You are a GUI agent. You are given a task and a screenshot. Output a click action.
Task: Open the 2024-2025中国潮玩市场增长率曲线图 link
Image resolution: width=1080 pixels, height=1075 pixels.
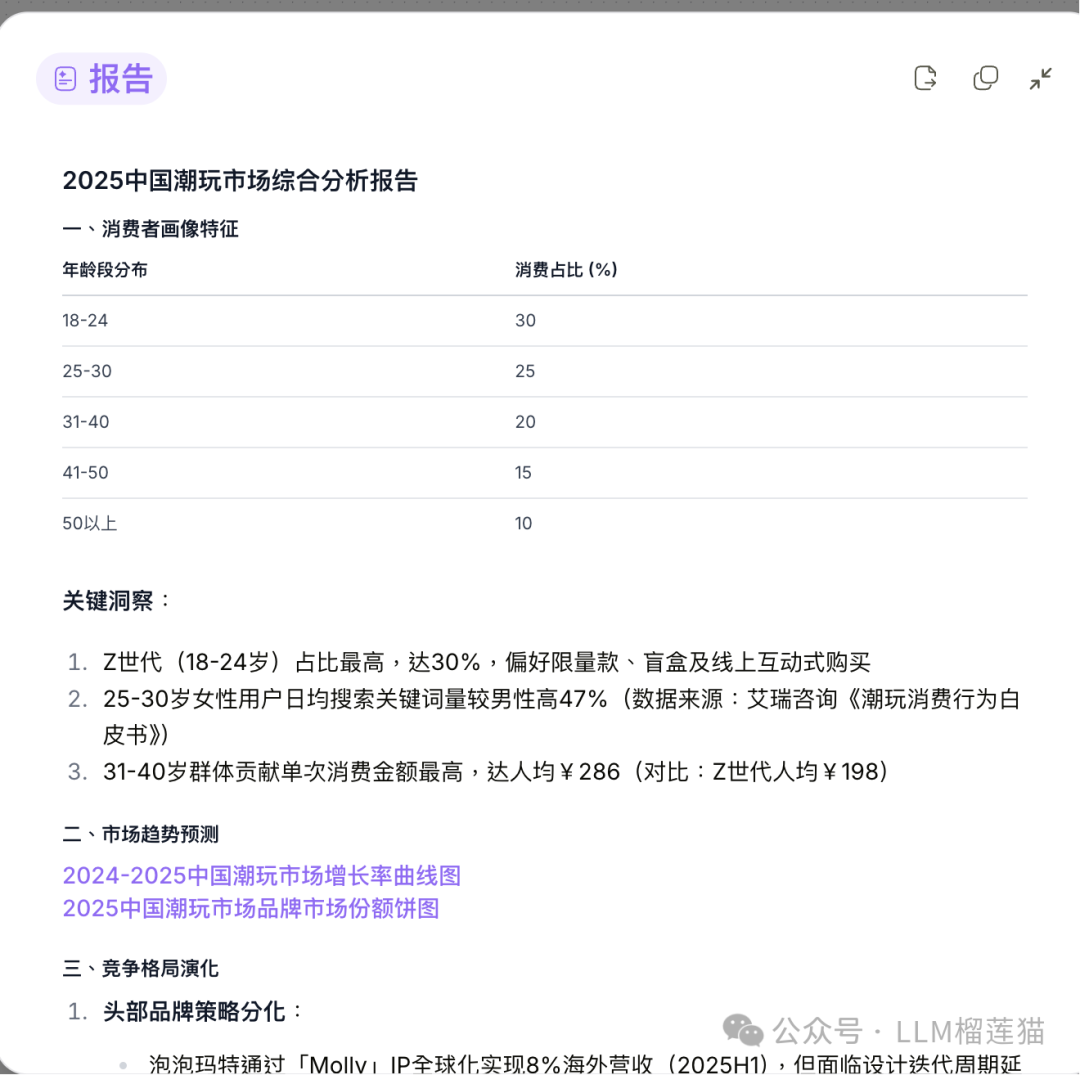263,875
